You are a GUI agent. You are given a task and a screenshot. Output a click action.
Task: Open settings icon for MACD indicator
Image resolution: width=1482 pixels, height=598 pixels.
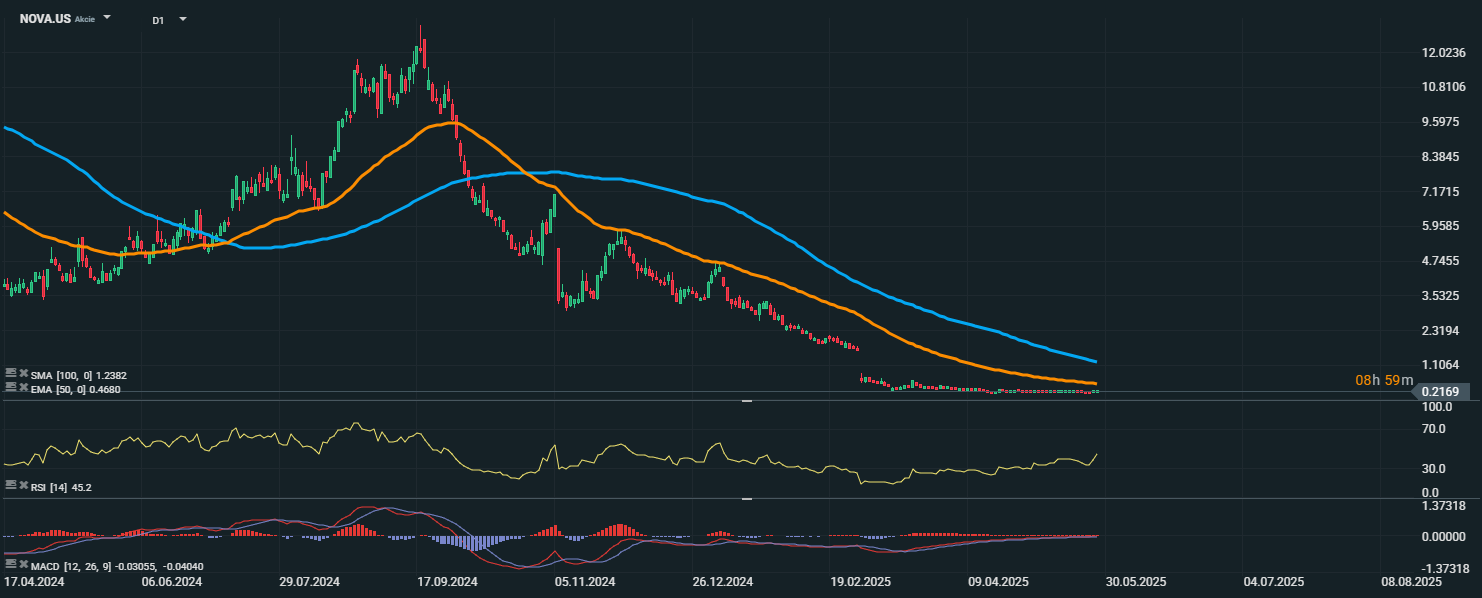coord(10,565)
